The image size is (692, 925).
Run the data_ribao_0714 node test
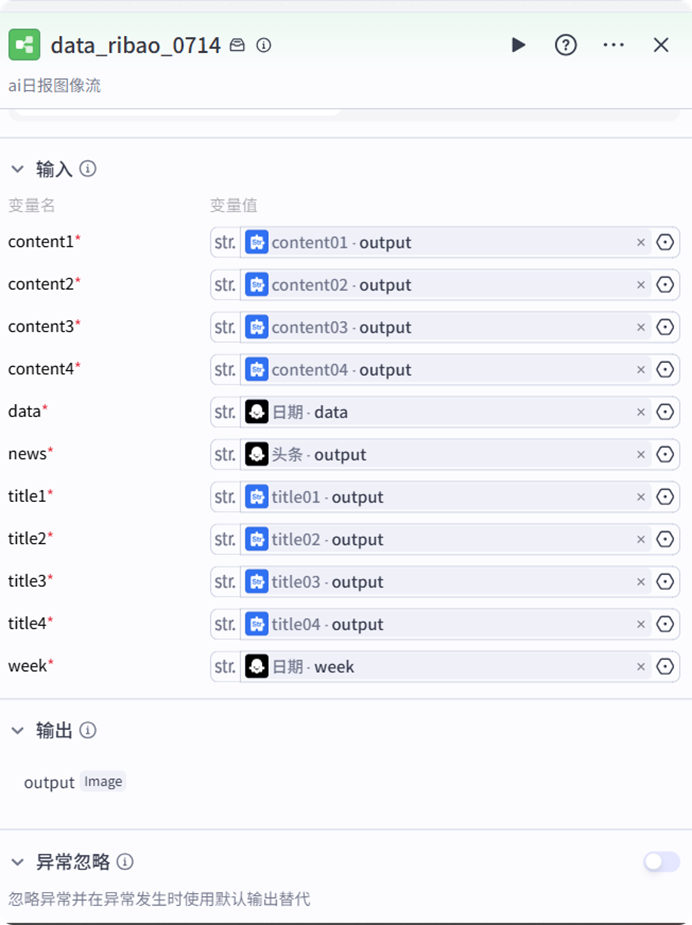[x=518, y=45]
